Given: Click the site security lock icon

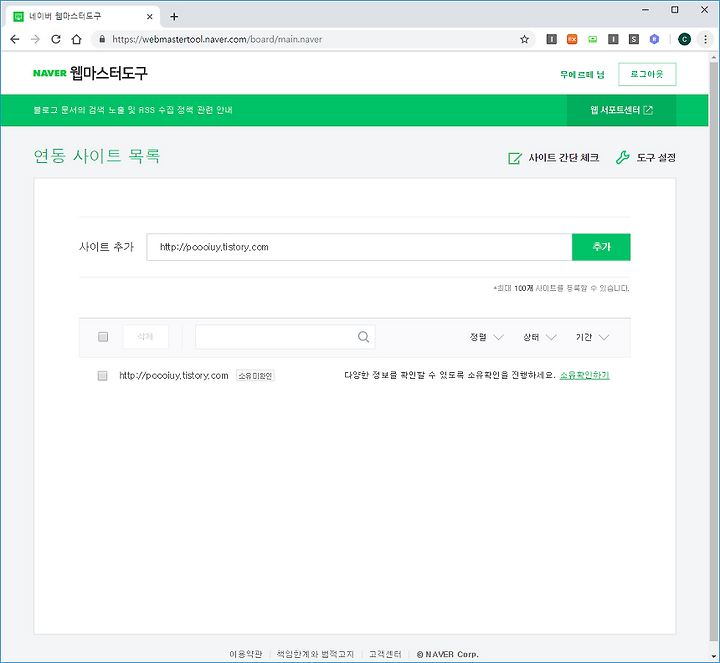Looking at the screenshot, I should 102,39.
